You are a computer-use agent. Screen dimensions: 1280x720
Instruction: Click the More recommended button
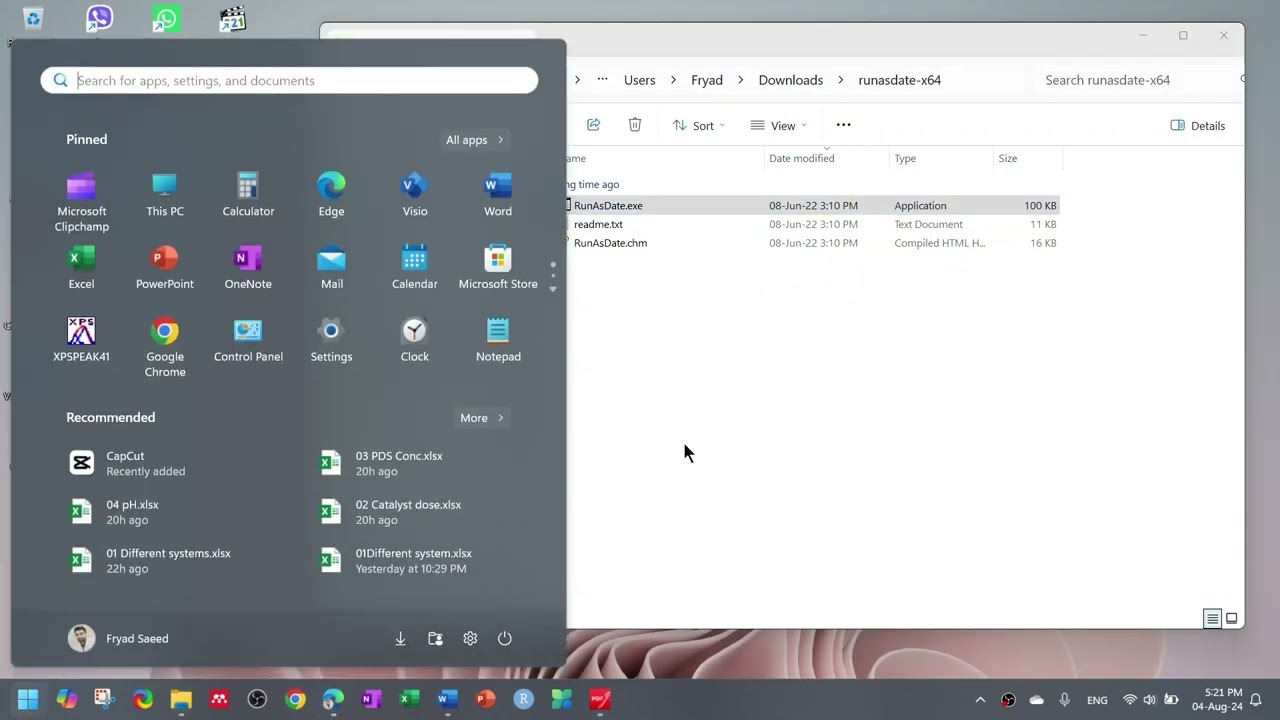click(x=482, y=418)
